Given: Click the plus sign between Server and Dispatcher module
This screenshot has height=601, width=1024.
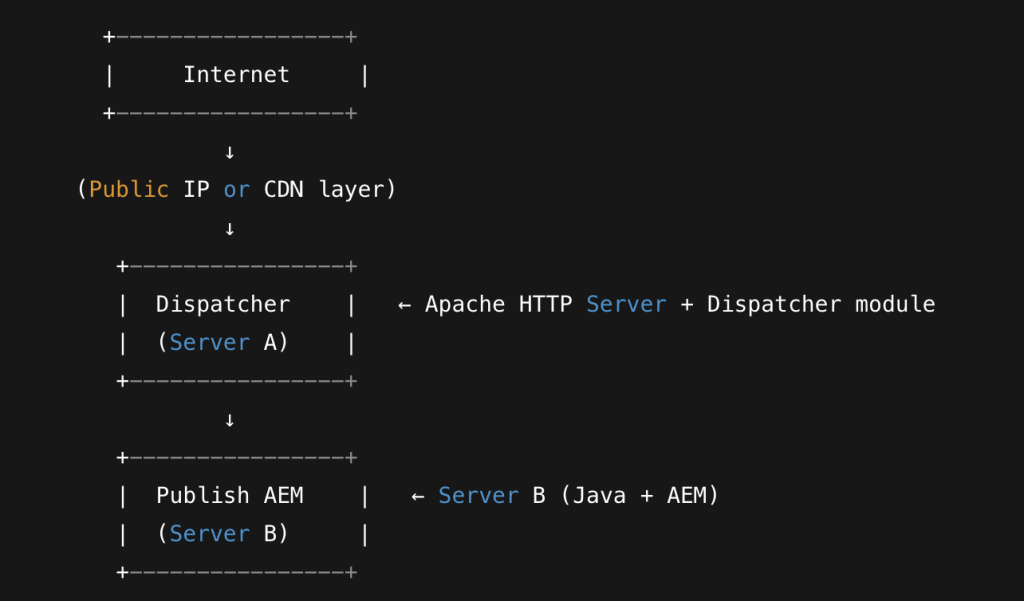Looking at the screenshot, I should tap(686, 304).
